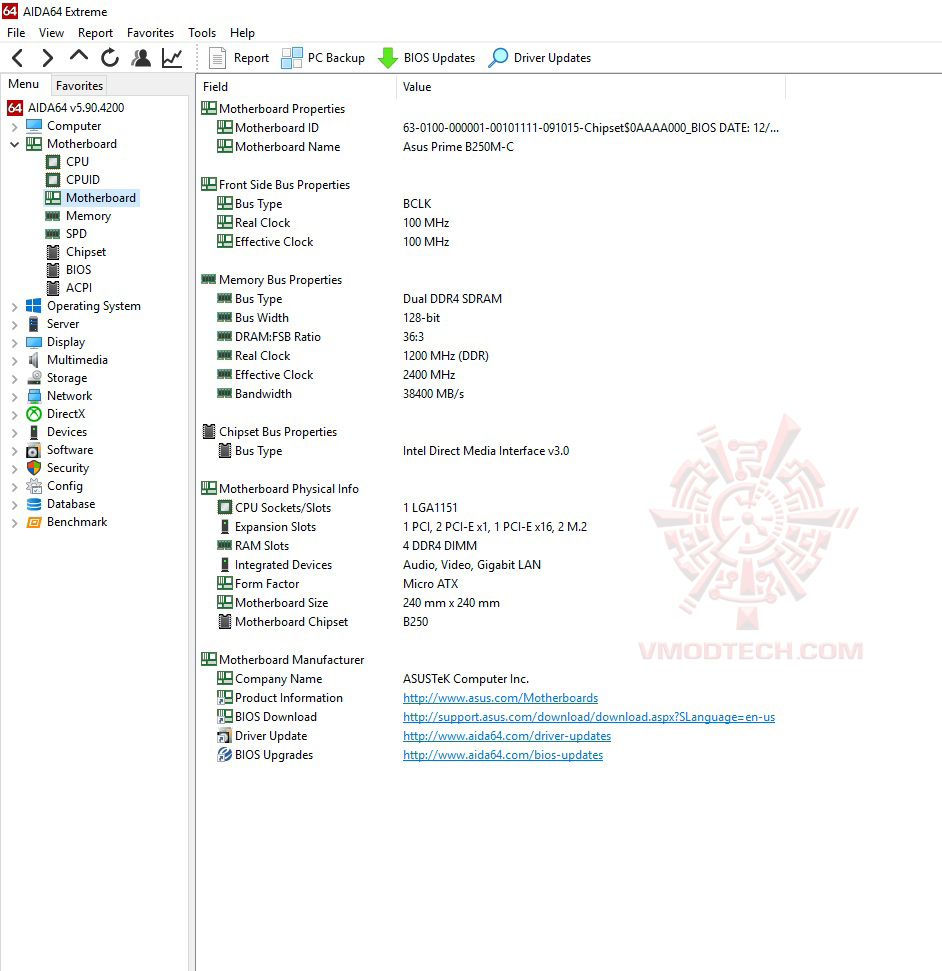Image resolution: width=942 pixels, height=971 pixels.
Task: Click PC Backup in the toolbar
Action: 323,58
